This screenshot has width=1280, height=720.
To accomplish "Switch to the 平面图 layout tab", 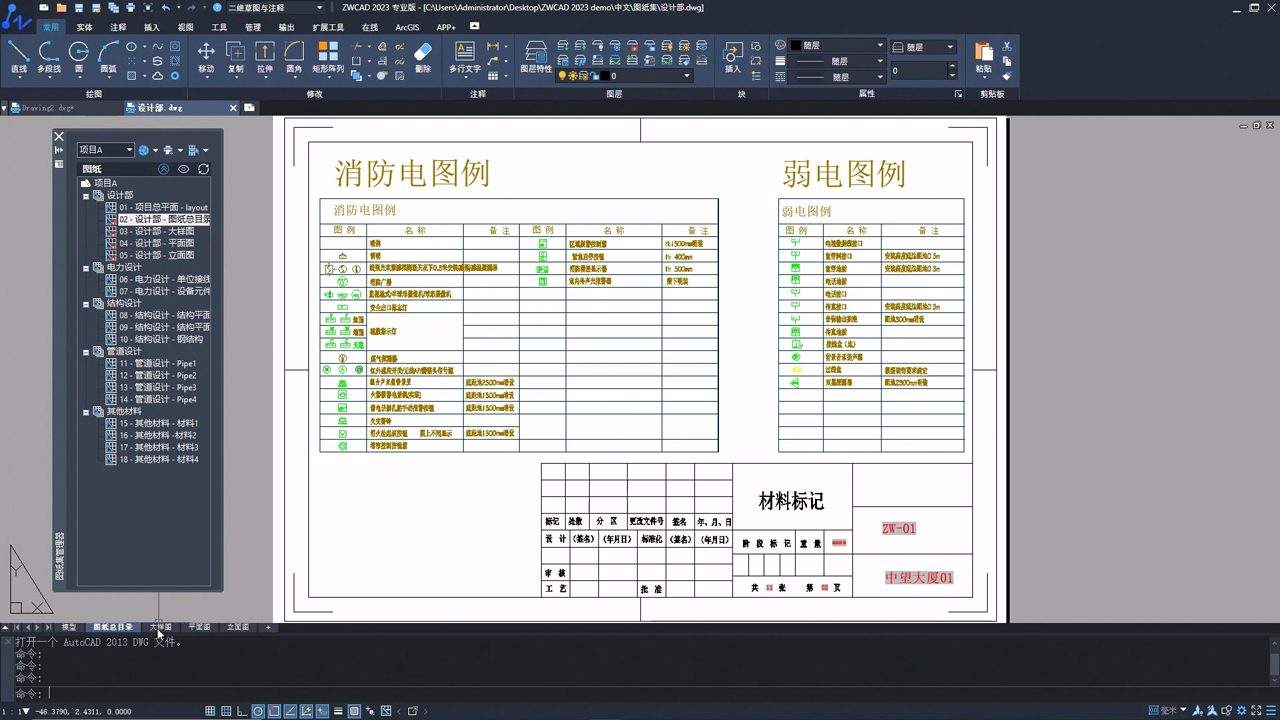I will pyautogui.click(x=199, y=627).
